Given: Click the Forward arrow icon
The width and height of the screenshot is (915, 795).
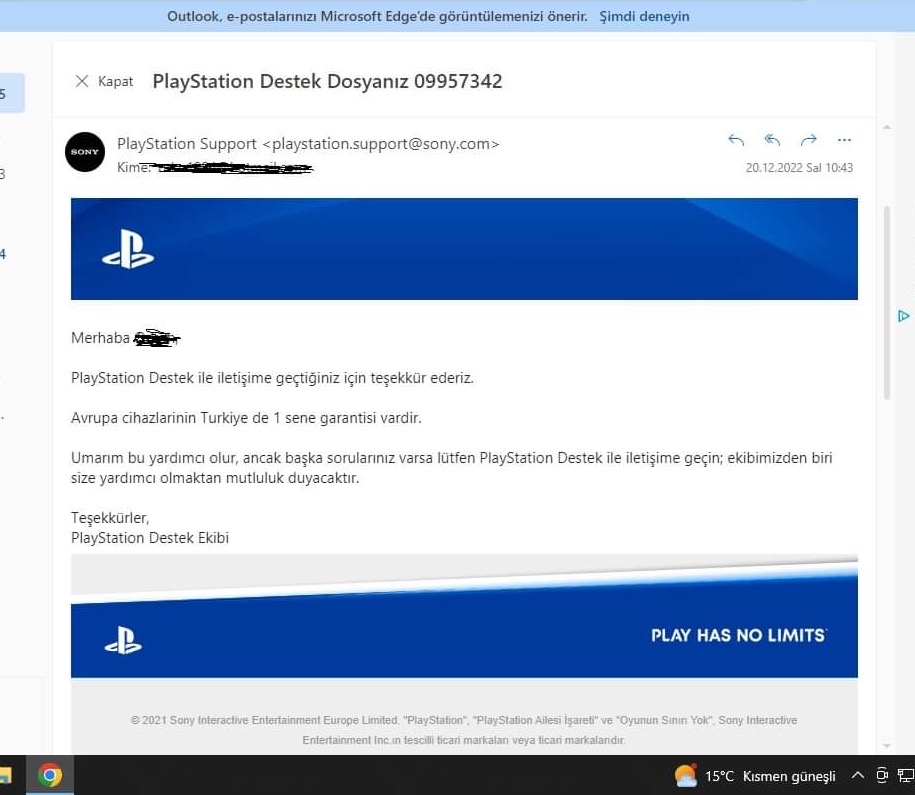Looking at the screenshot, I should pos(808,140).
